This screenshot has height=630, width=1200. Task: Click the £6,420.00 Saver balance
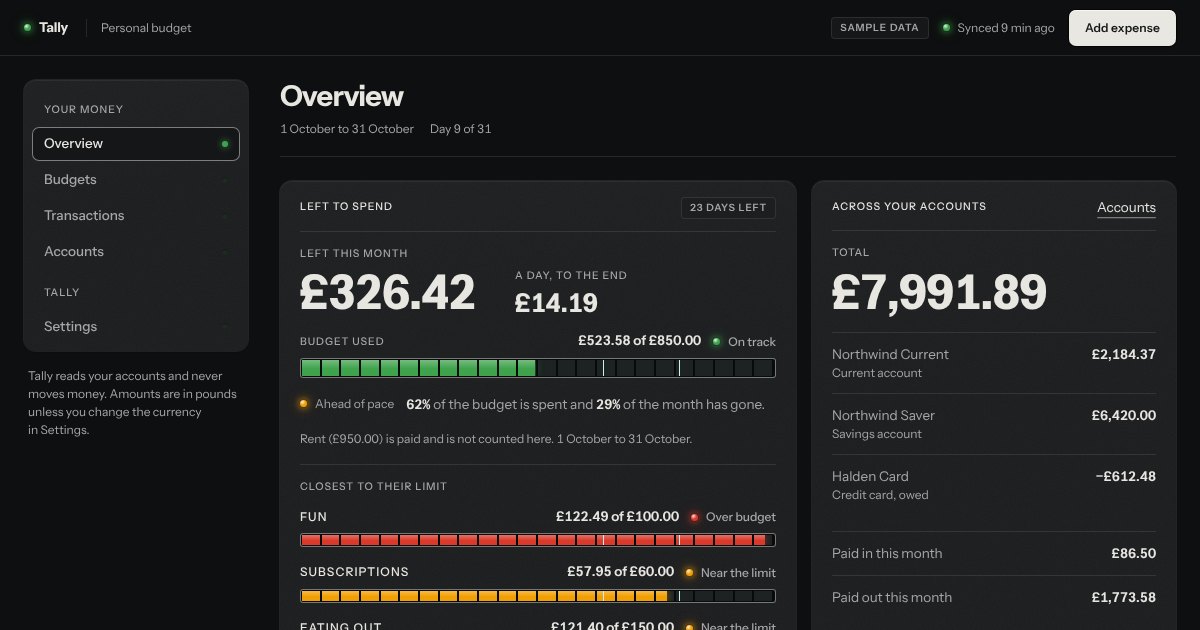[x=1124, y=416]
